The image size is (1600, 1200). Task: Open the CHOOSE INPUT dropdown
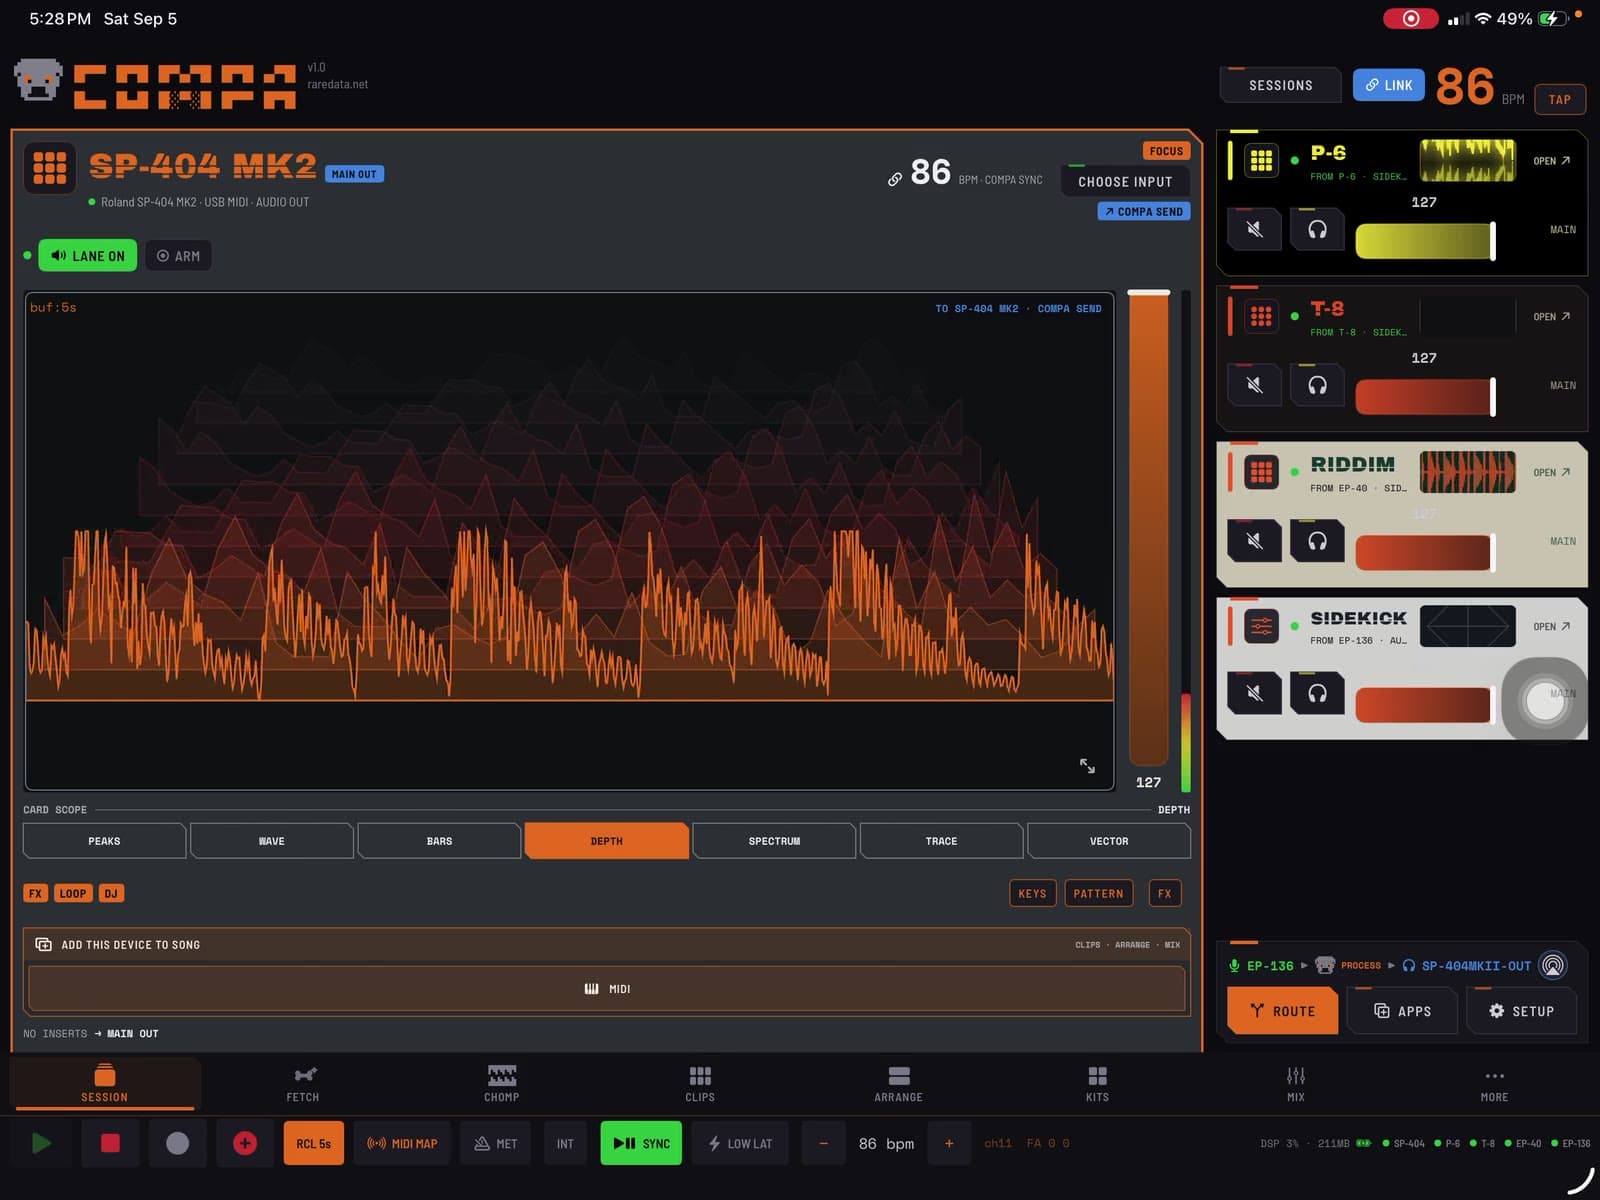[x=1125, y=182]
